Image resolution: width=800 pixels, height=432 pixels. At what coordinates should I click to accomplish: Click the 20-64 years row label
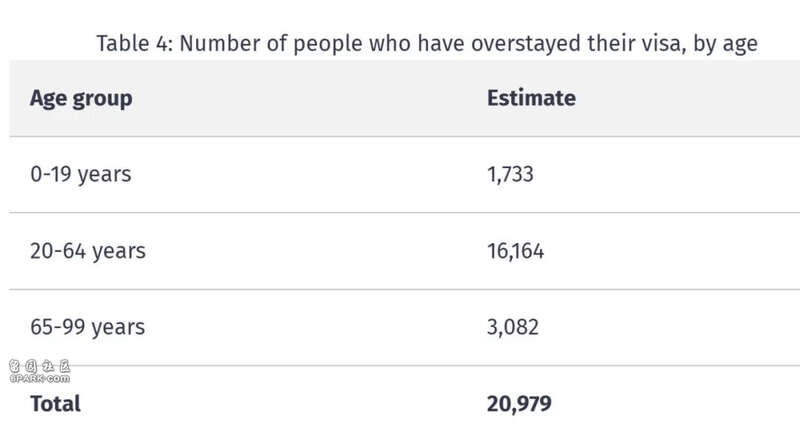(88, 251)
